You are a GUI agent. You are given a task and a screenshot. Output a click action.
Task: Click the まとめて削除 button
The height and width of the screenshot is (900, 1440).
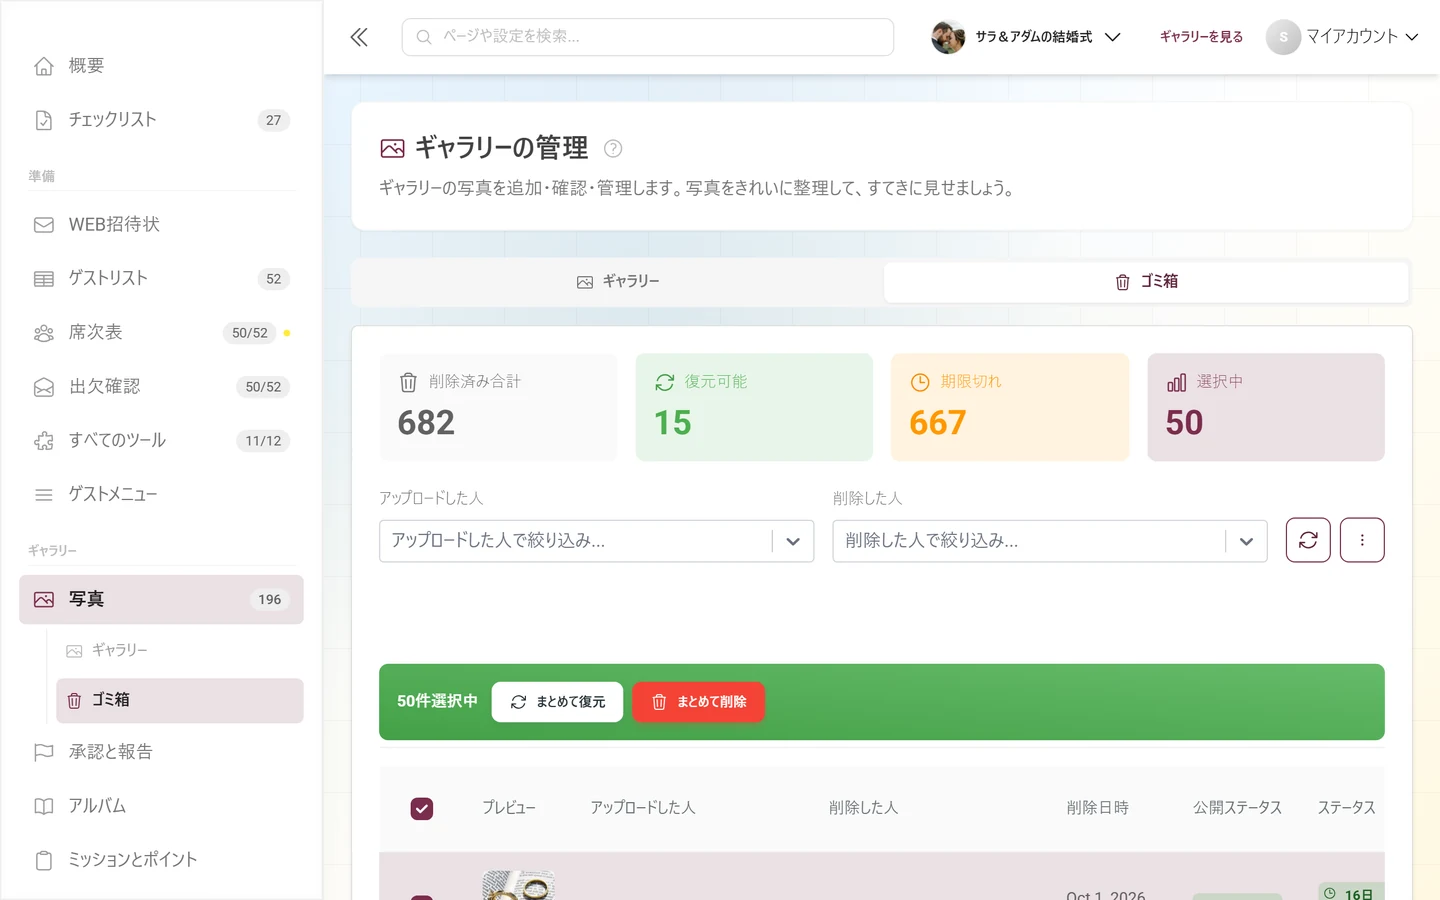[699, 702]
